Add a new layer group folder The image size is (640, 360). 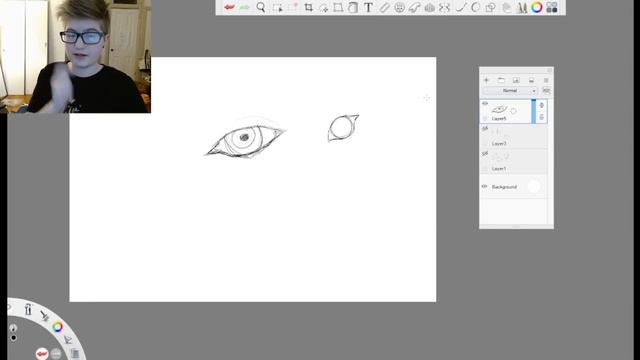tap(501, 80)
